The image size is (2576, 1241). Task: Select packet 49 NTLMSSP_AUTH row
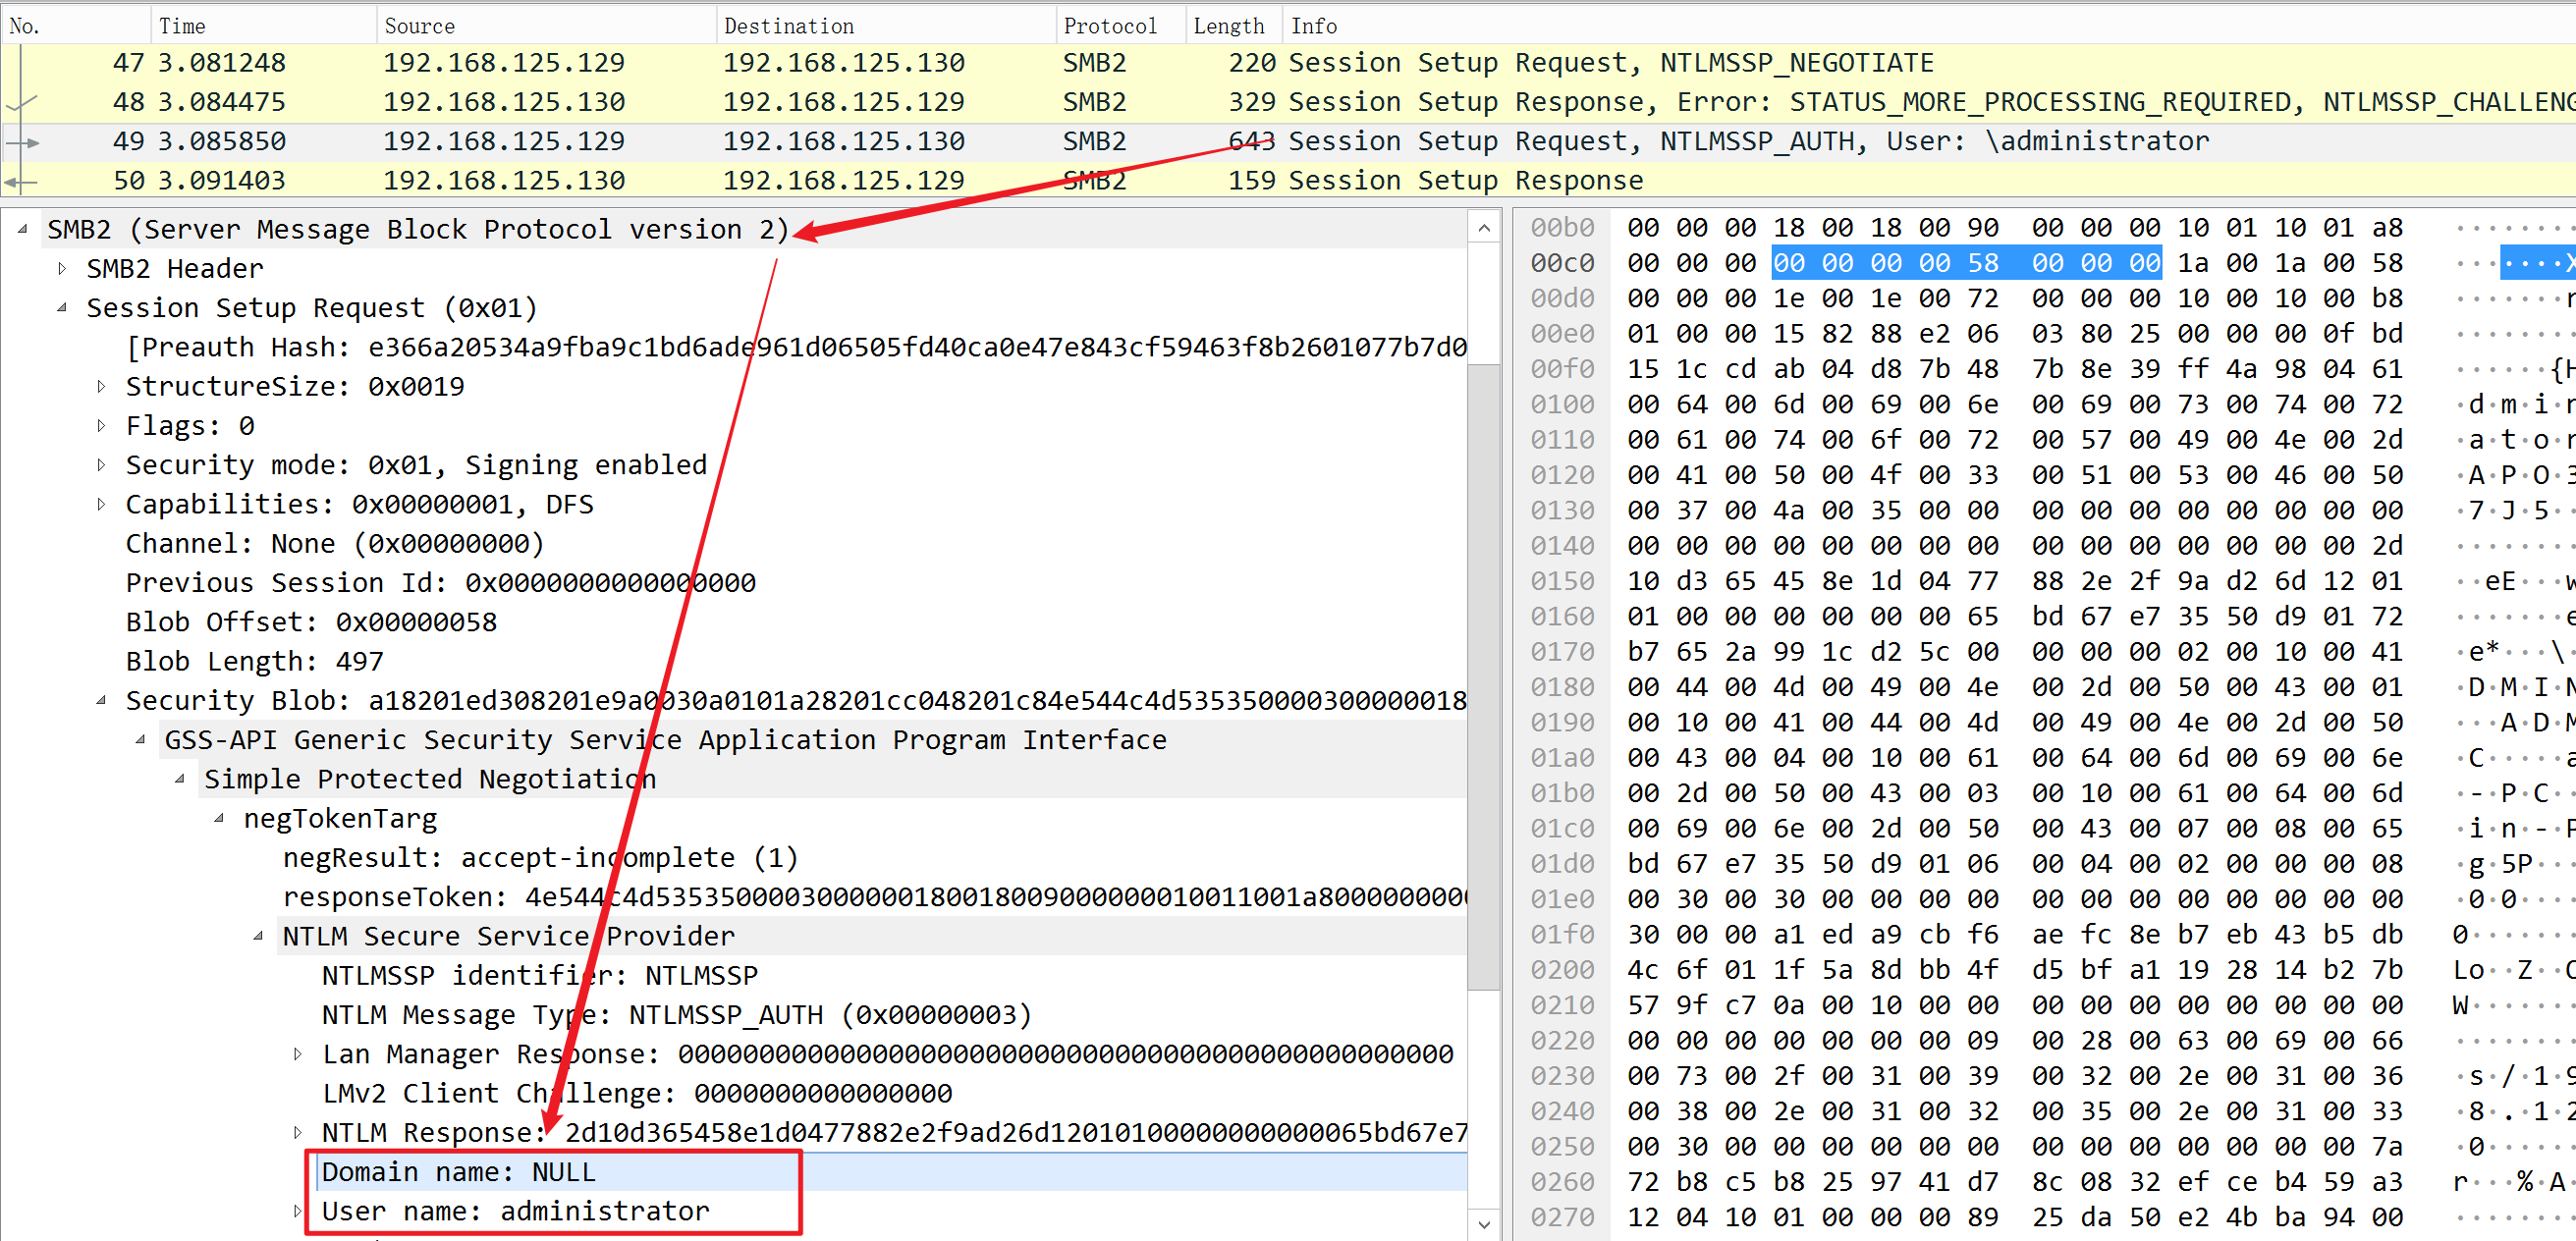1288,141
